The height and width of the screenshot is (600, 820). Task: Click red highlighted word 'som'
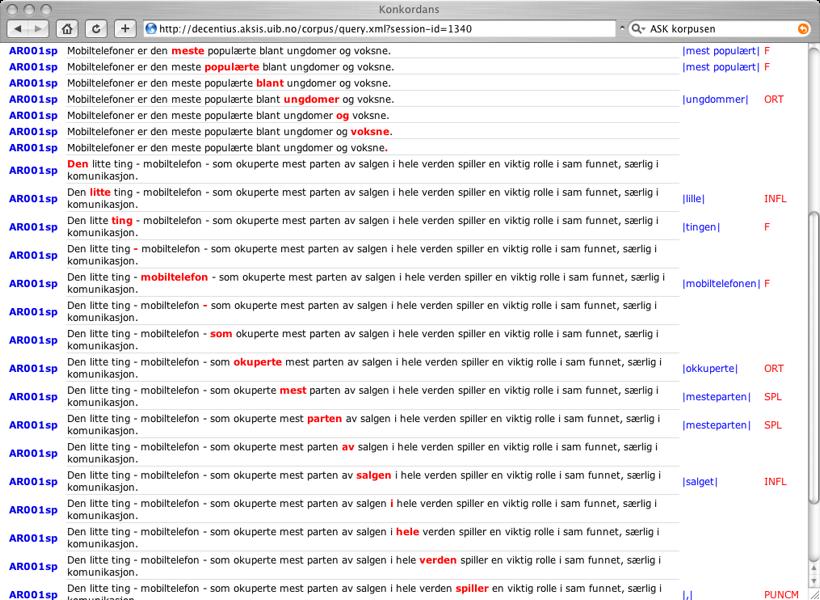(x=221, y=333)
